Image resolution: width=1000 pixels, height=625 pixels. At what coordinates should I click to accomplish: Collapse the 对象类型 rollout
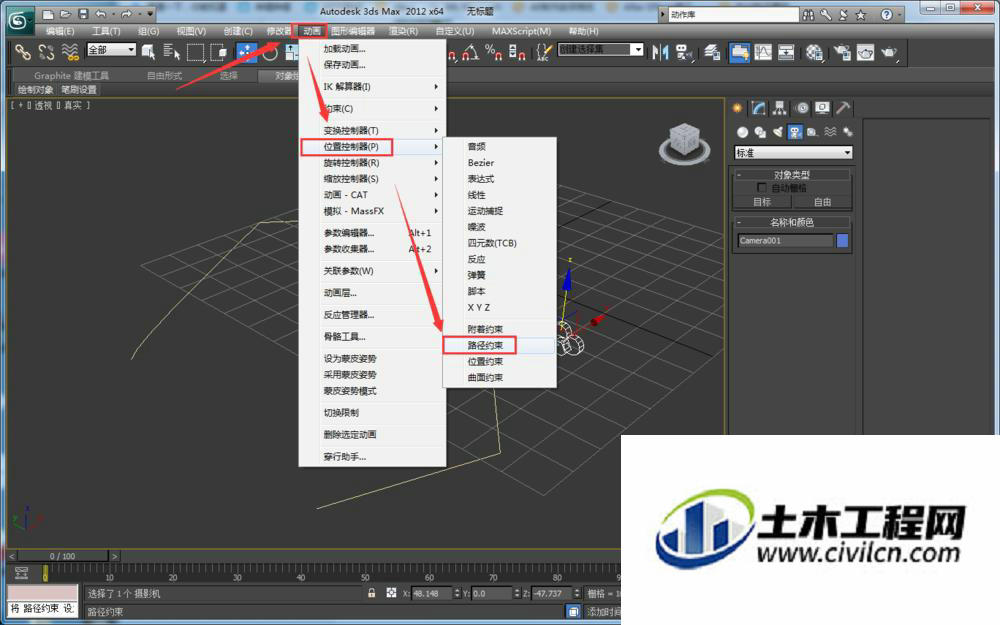tap(791, 175)
